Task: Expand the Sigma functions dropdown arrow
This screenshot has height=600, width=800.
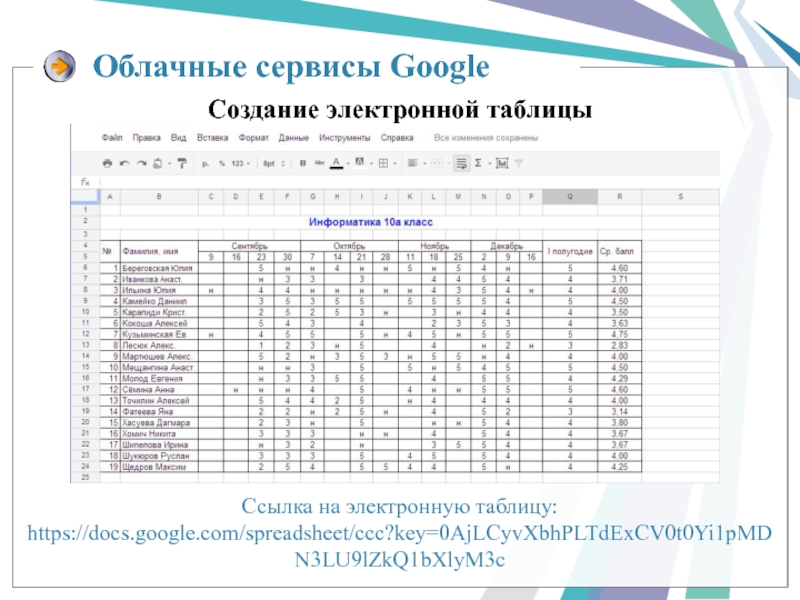Action: click(x=489, y=164)
